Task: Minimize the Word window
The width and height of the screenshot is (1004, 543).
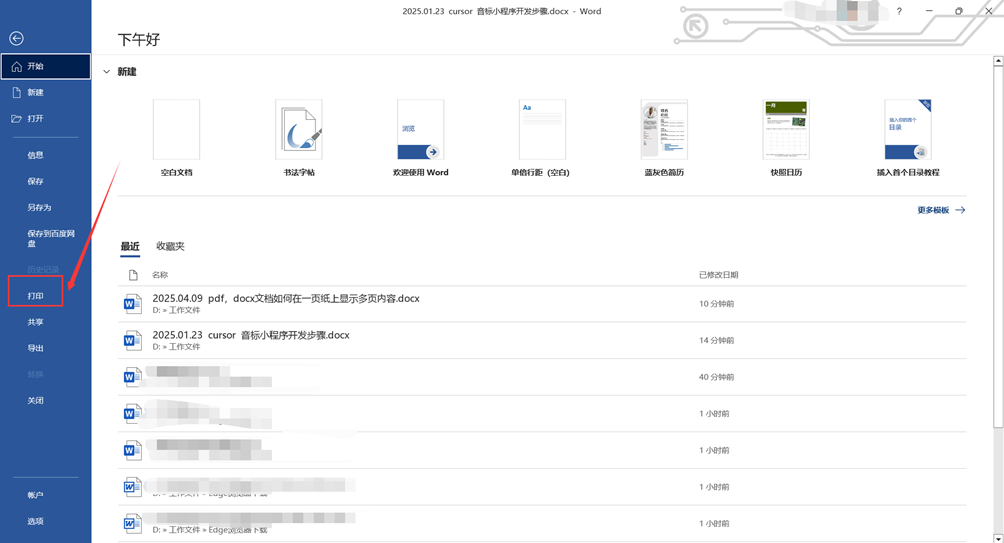Action: point(929,12)
